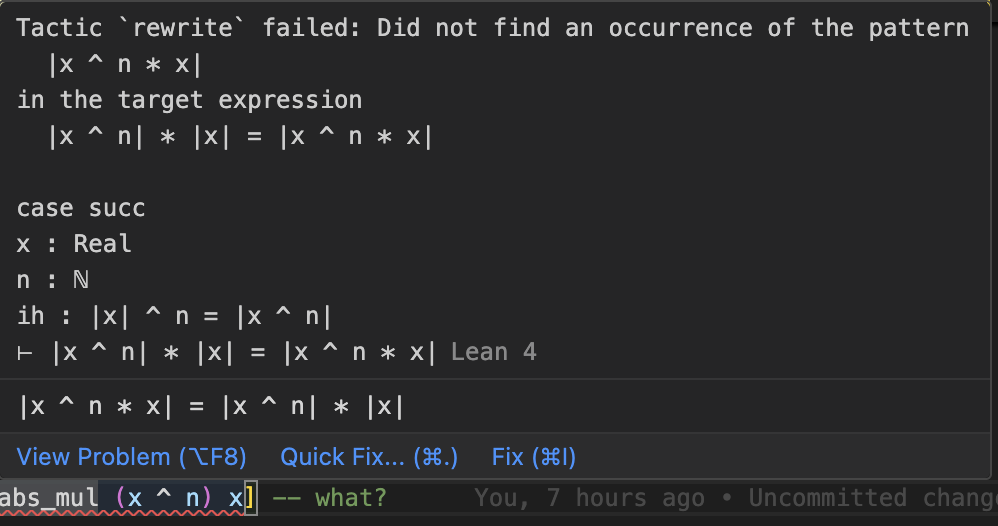This screenshot has height=526, width=998.
Task: Click the abs_mul identifier in the editor
Action: (49, 497)
